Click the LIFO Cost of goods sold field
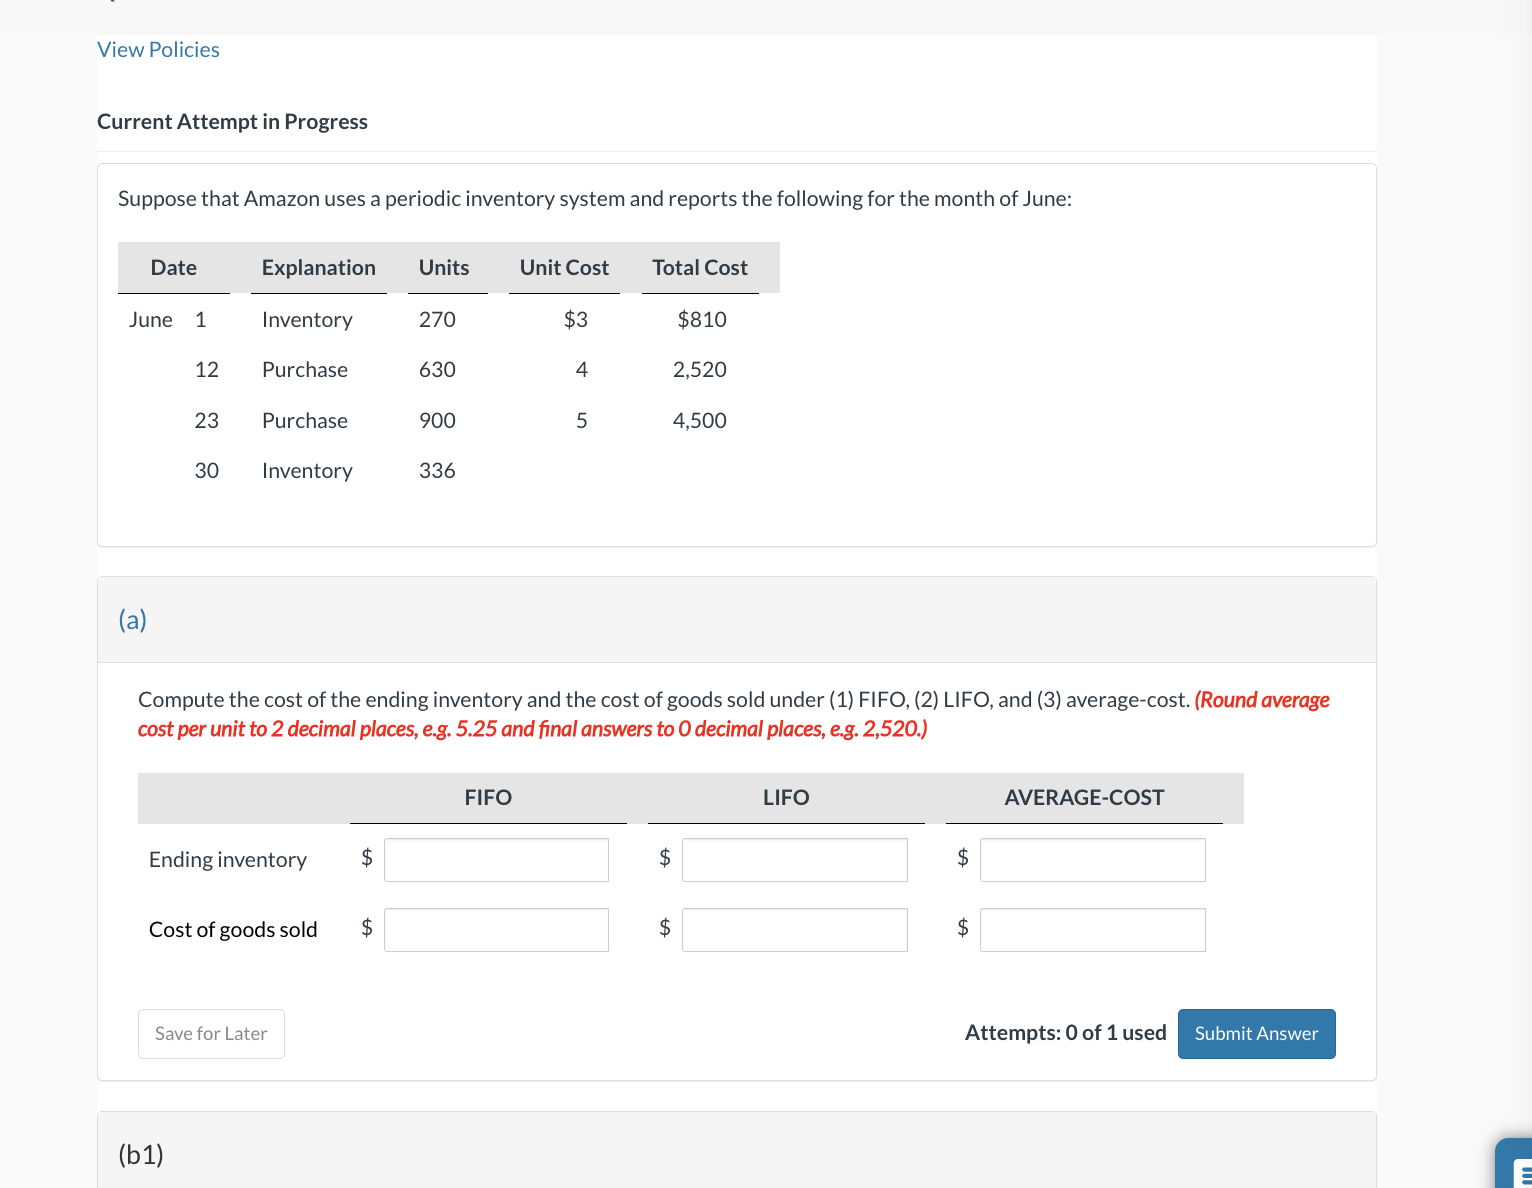 point(793,929)
